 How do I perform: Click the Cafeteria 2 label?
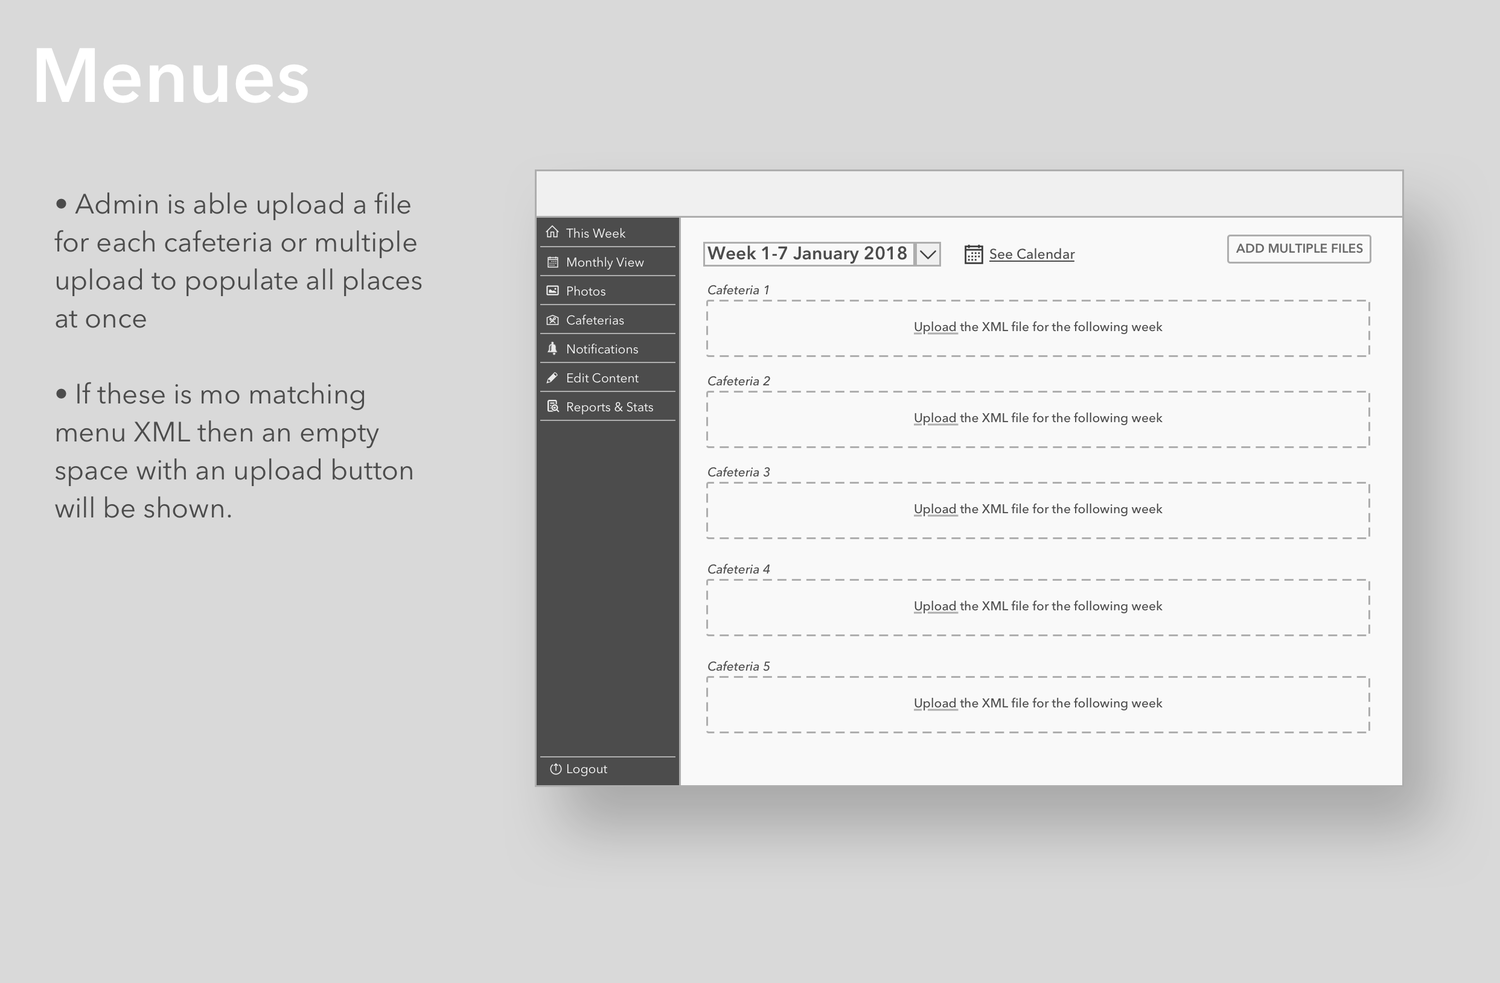(x=738, y=381)
